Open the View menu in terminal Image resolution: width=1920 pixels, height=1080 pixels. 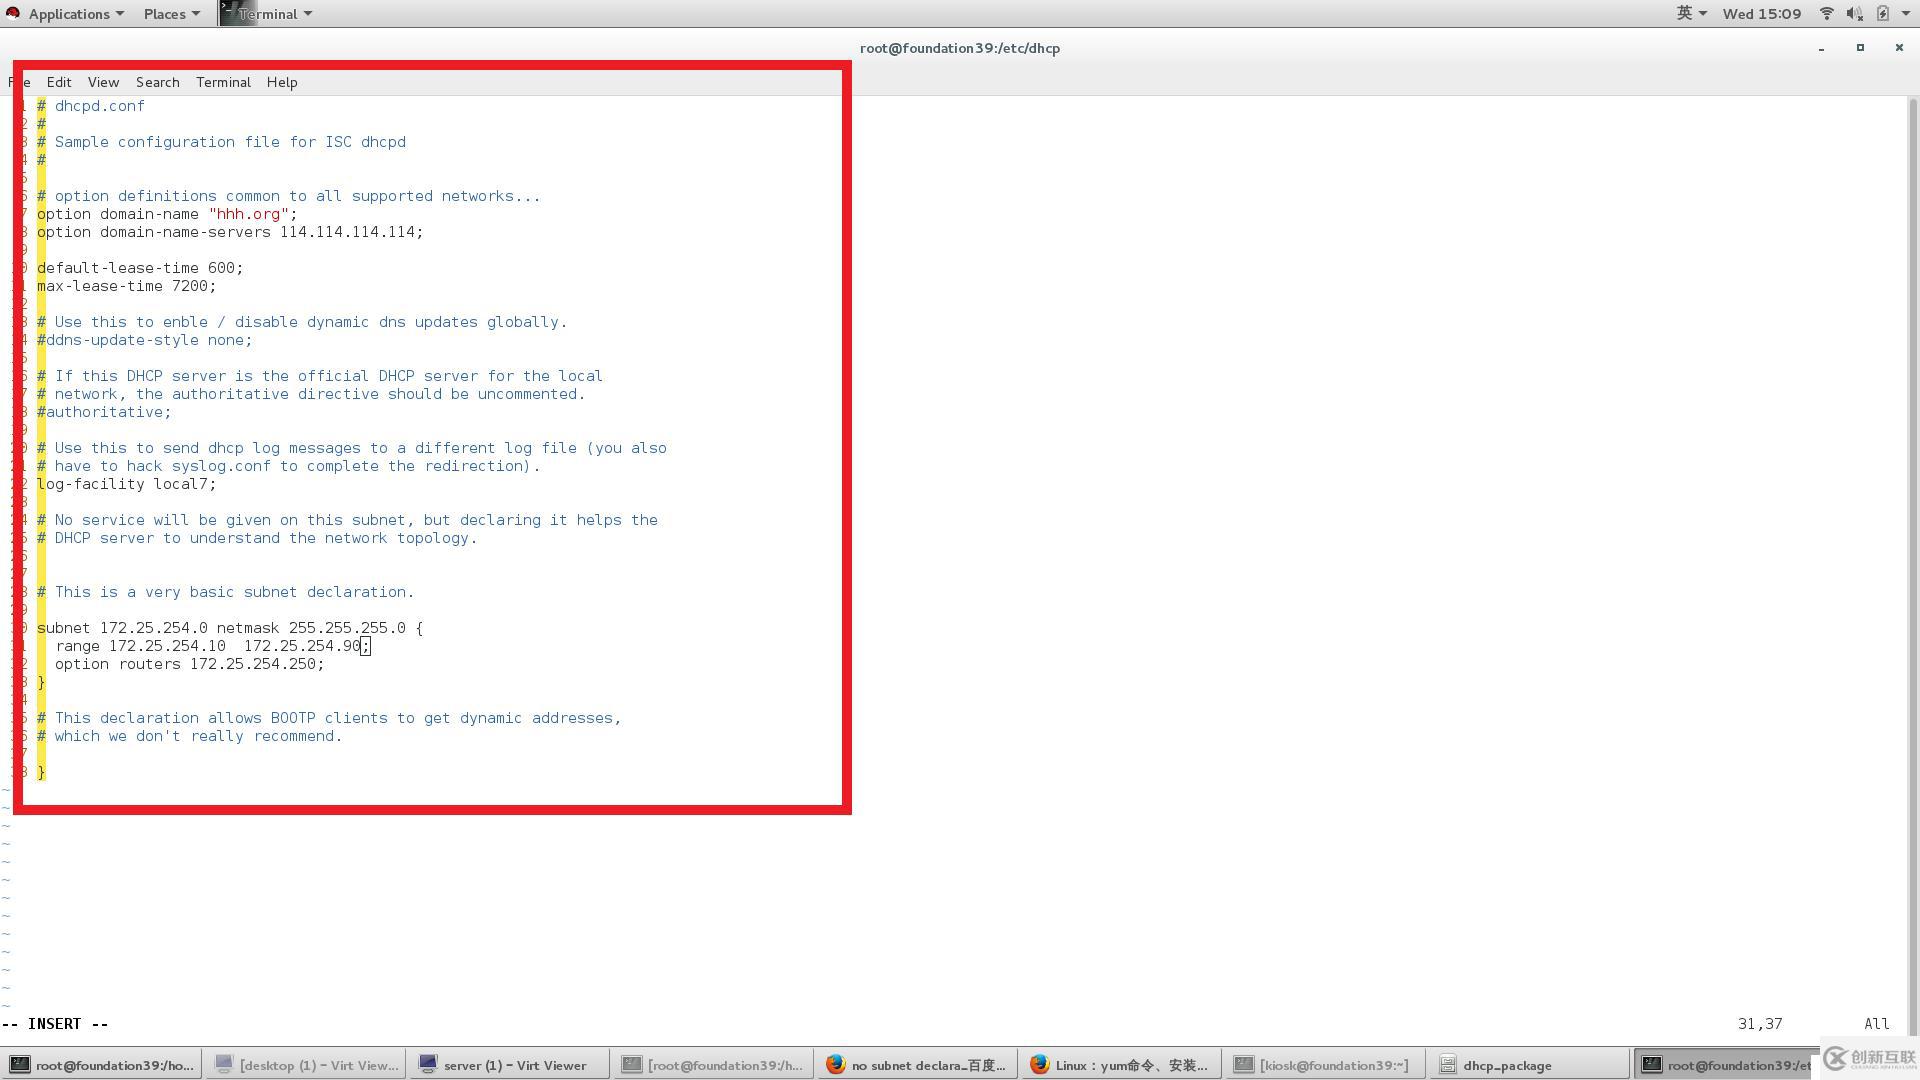103,82
